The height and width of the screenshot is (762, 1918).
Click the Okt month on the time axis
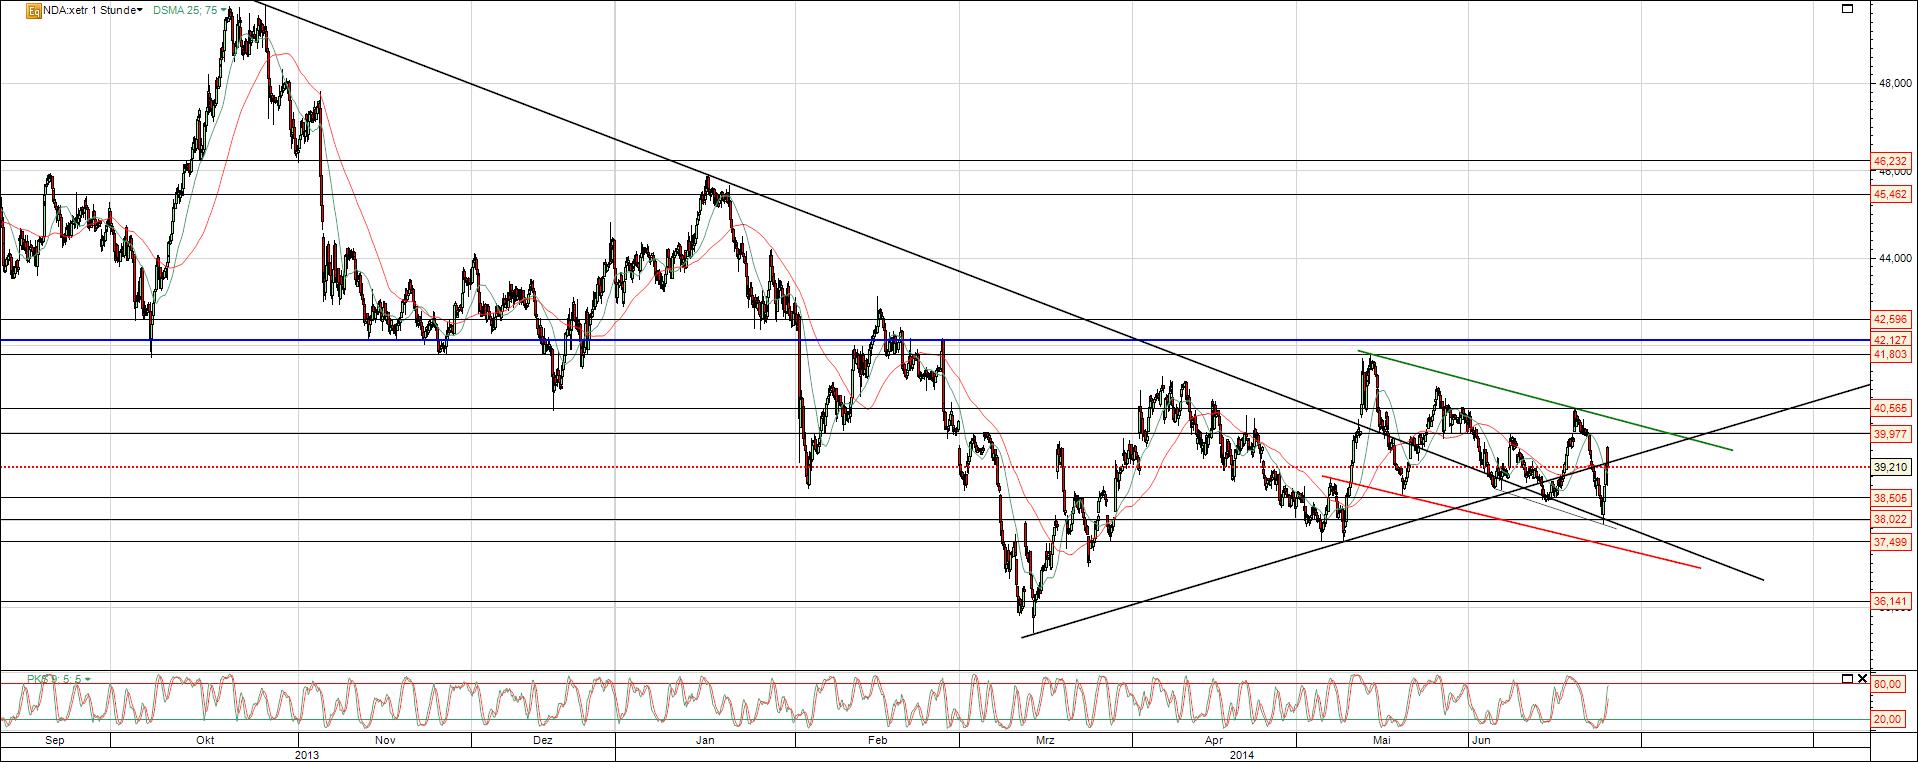(x=205, y=741)
